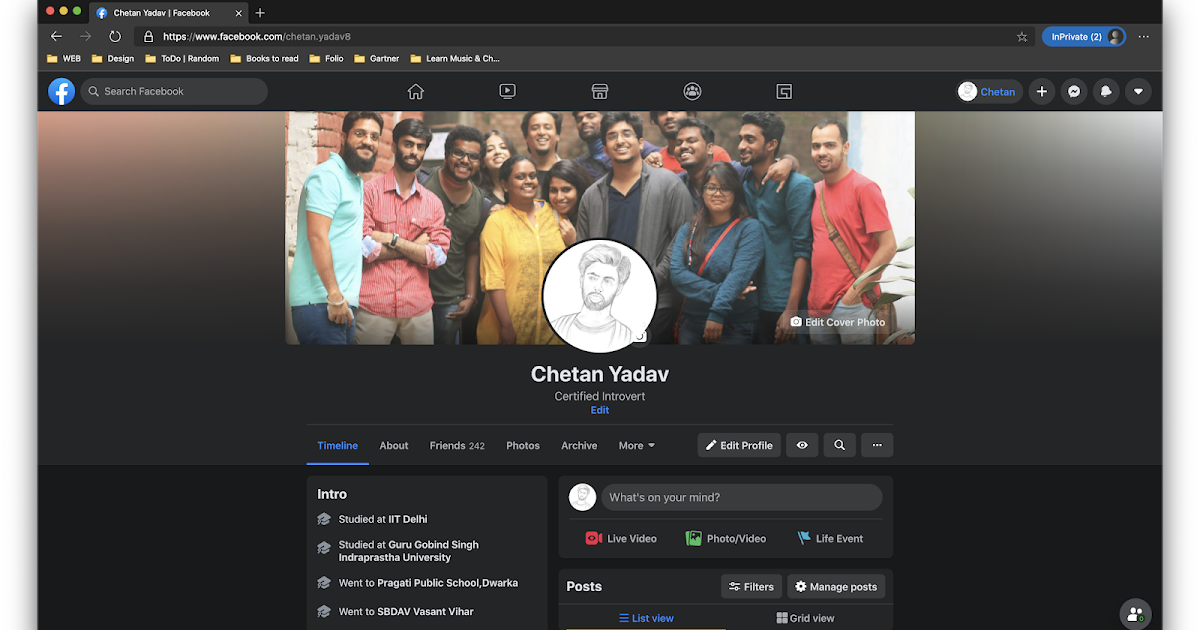1200x630 pixels.
Task: Go forward in browser
Action: coord(85,36)
